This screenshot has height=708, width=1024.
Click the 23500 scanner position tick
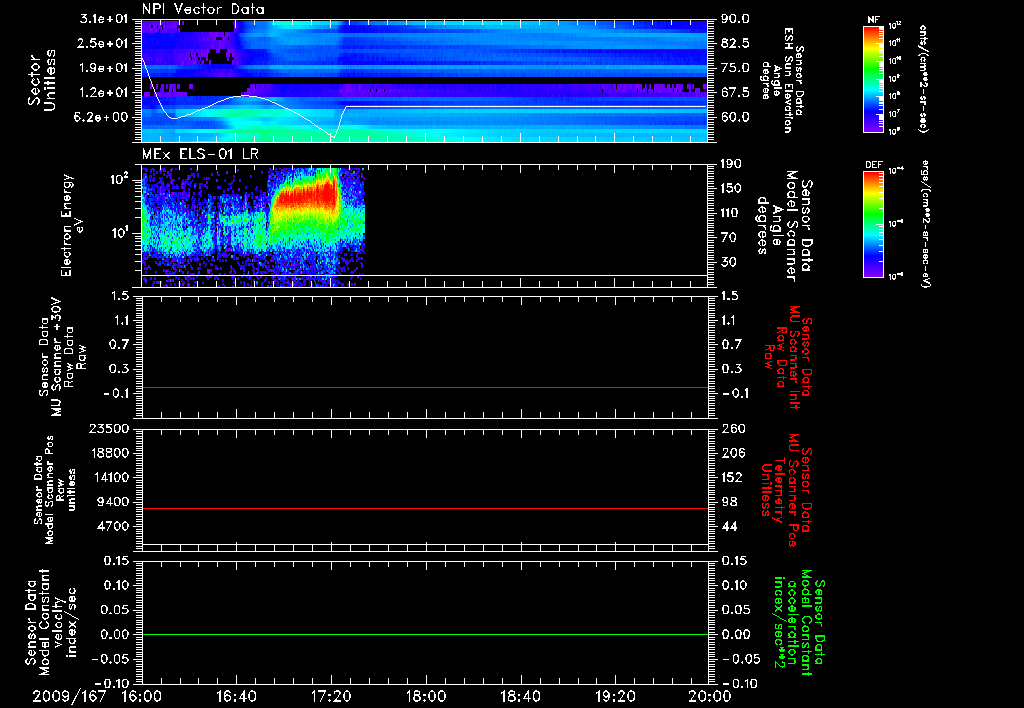click(x=108, y=428)
